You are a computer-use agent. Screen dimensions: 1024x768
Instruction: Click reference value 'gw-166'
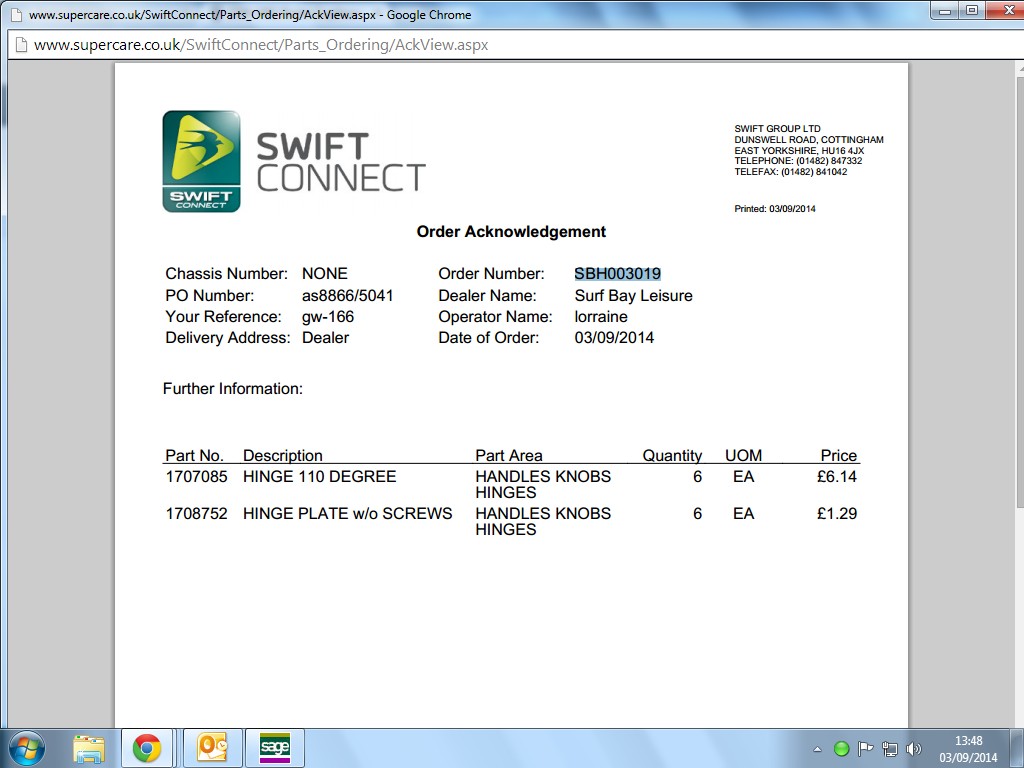(328, 317)
